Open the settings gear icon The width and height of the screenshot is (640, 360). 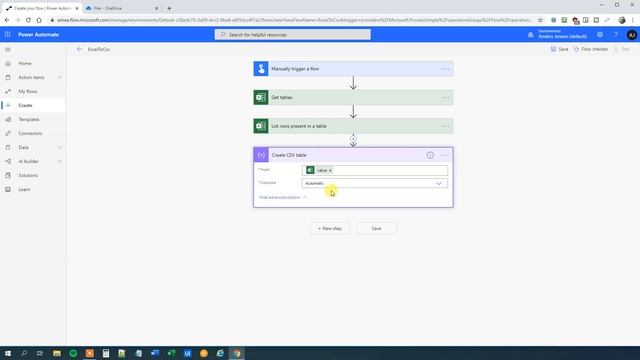[x=600, y=35]
